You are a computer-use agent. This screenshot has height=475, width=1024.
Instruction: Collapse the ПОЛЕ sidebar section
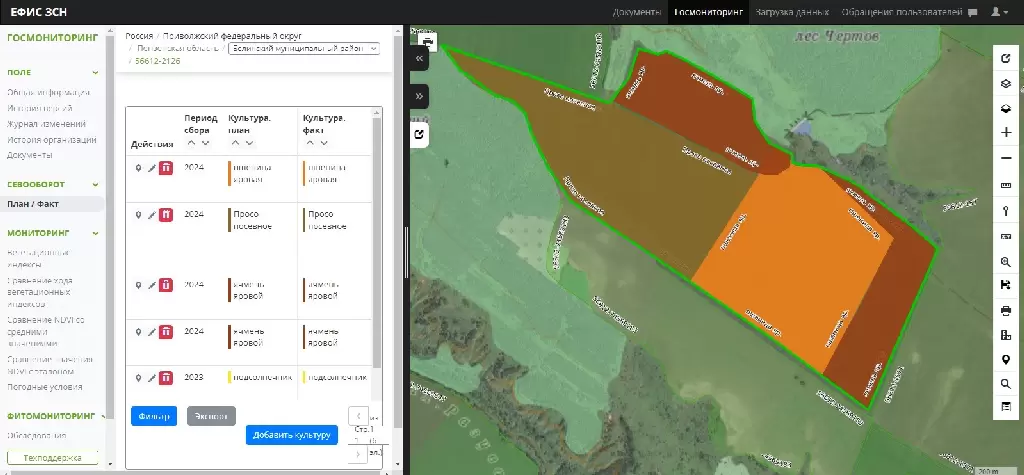(x=96, y=73)
